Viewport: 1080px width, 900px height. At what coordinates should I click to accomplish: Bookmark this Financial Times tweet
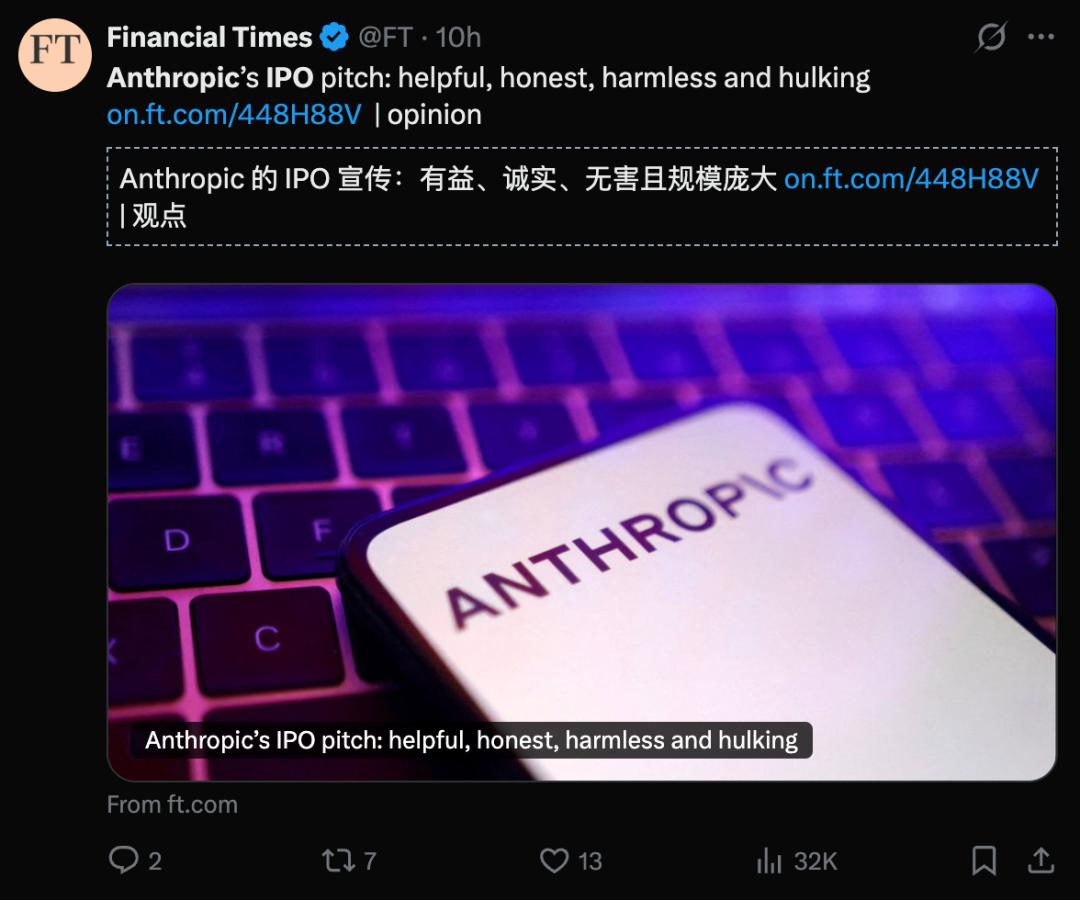pyautogui.click(x=984, y=860)
